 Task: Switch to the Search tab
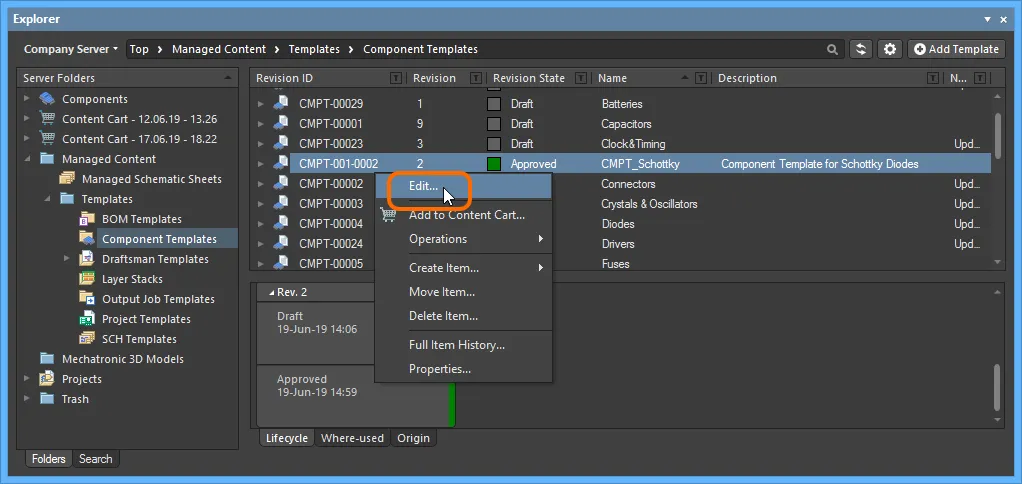96,459
